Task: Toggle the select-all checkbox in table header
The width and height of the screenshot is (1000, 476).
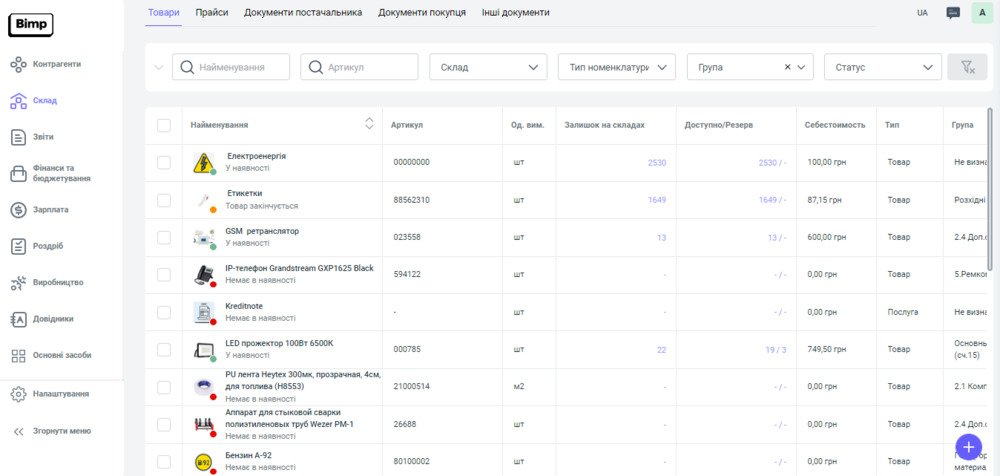Action: pyautogui.click(x=164, y=125)
